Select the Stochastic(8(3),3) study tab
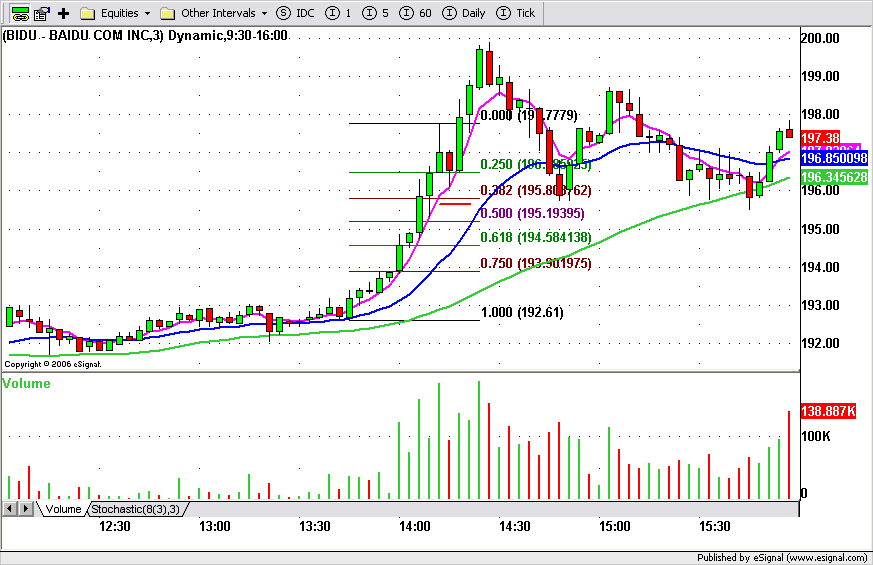 tap(136, 509)
